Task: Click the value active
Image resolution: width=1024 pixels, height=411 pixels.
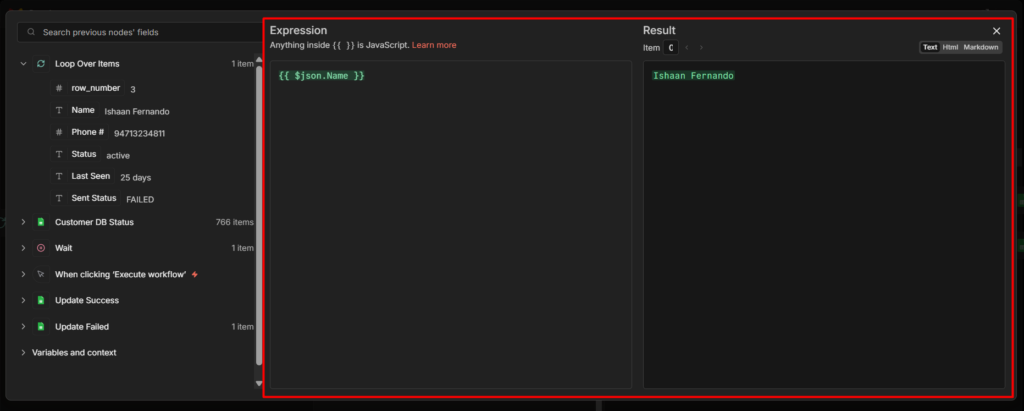Action: 118,156
